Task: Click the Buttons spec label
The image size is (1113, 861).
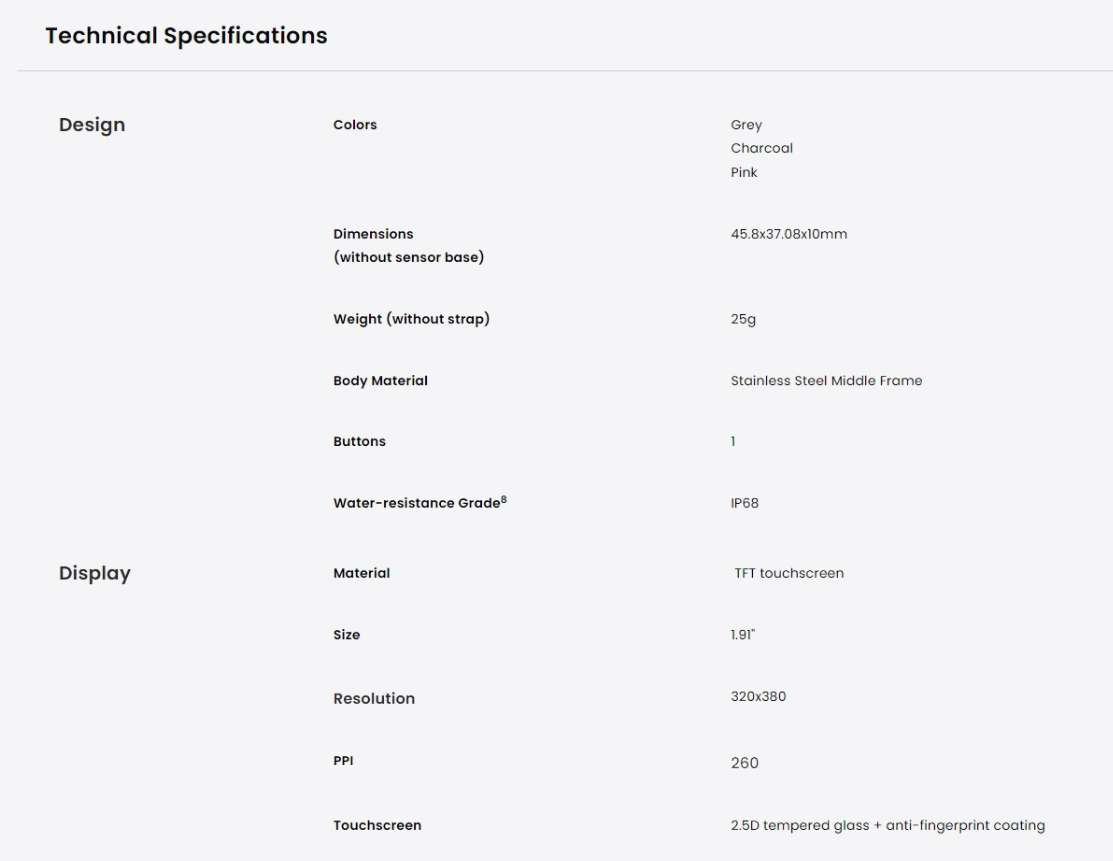Action: [x=359, y=442]
